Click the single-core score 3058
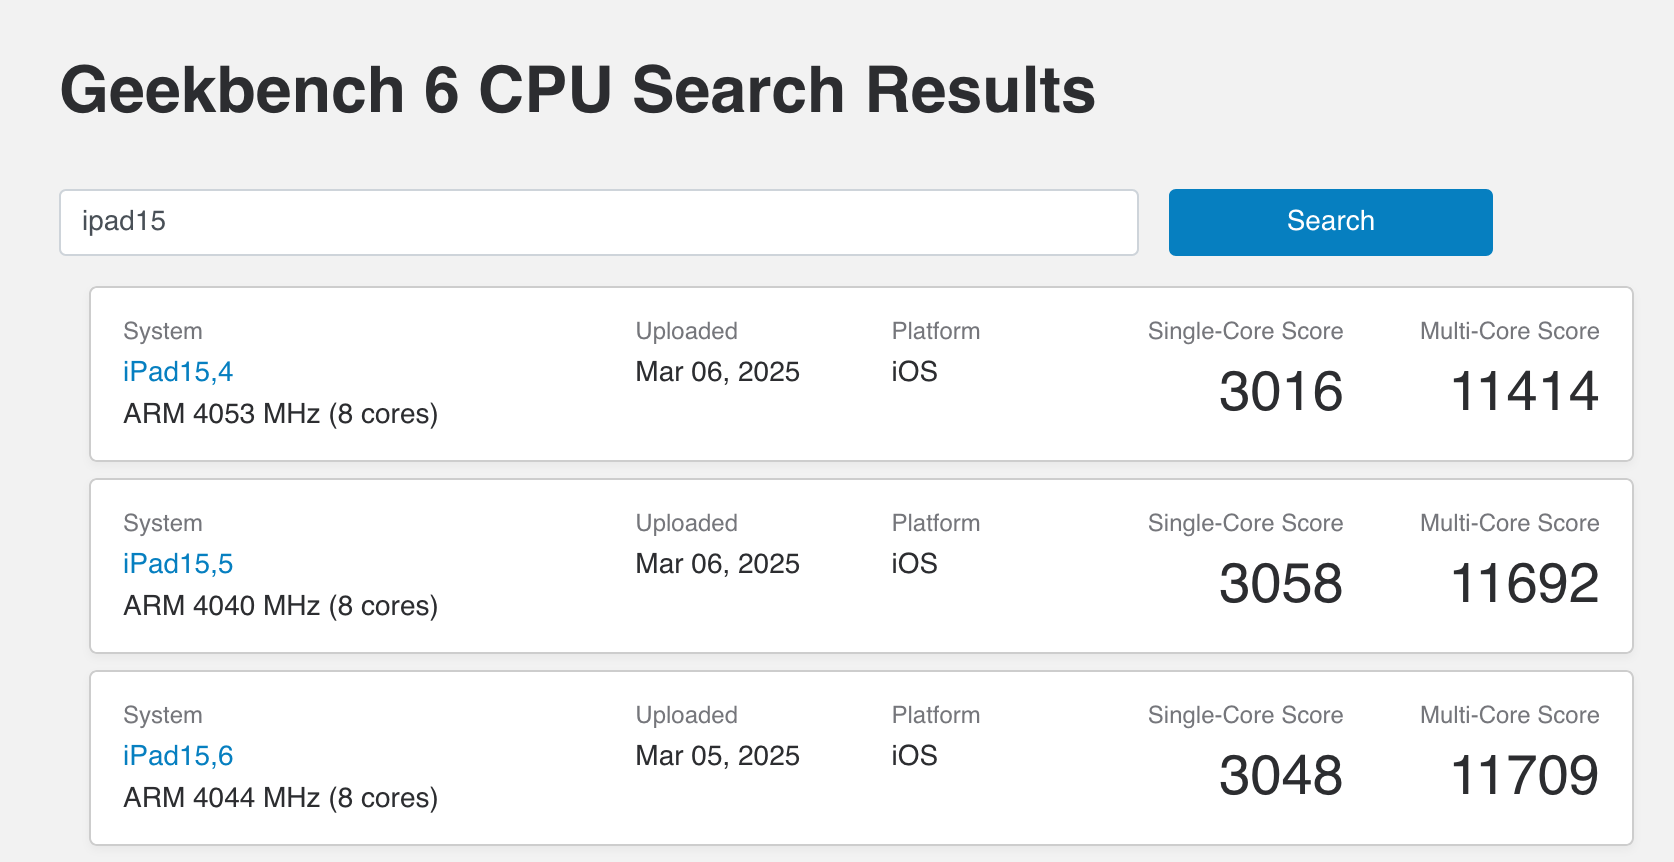The width and height of the screenshot is (1674, 862). [x=1280, y=583]
